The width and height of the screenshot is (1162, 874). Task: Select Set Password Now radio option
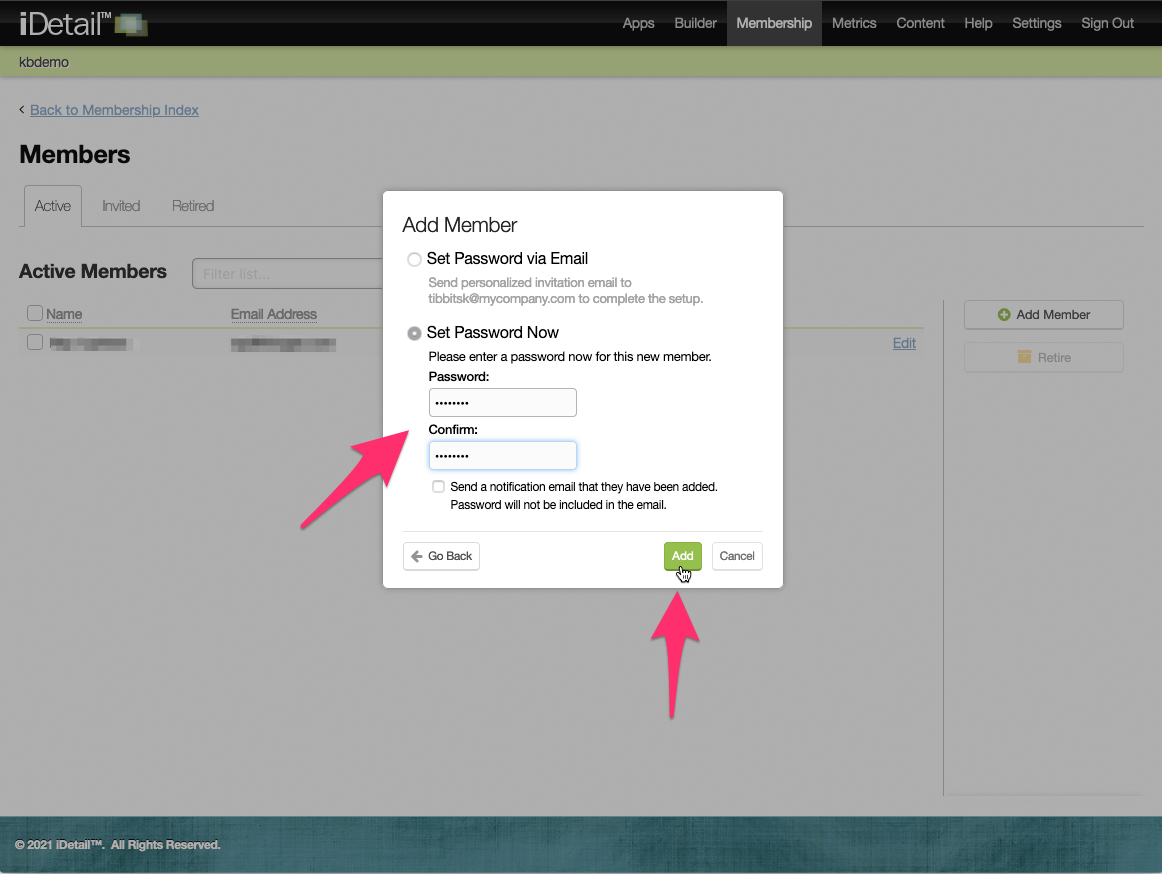(414, 333)
